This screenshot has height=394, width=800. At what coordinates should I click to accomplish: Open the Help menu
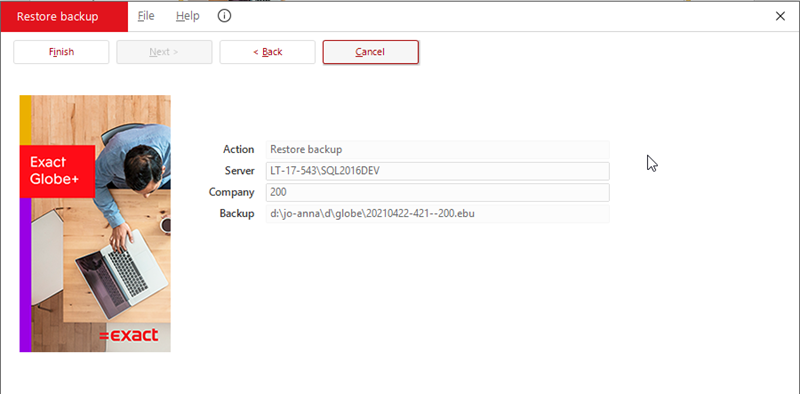coord(188,16)
